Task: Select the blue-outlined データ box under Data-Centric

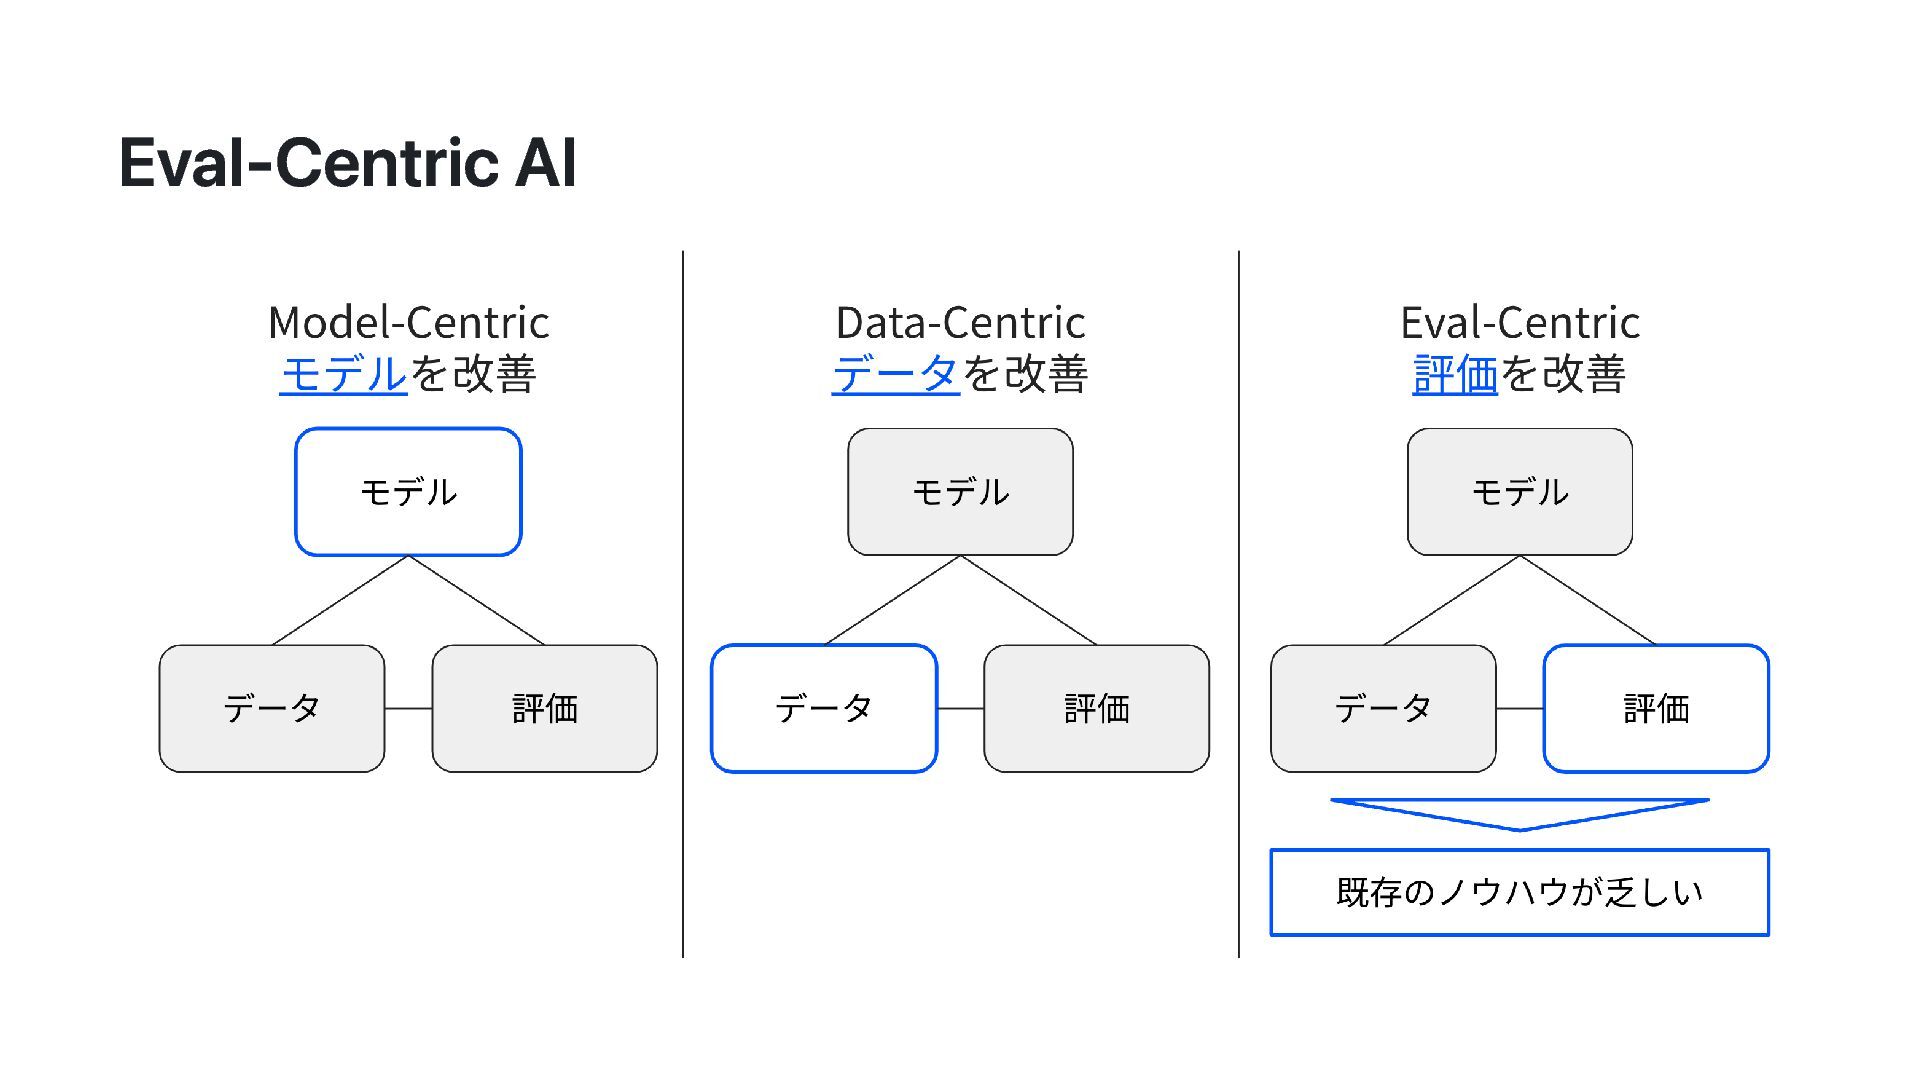Action: [823, 708]
